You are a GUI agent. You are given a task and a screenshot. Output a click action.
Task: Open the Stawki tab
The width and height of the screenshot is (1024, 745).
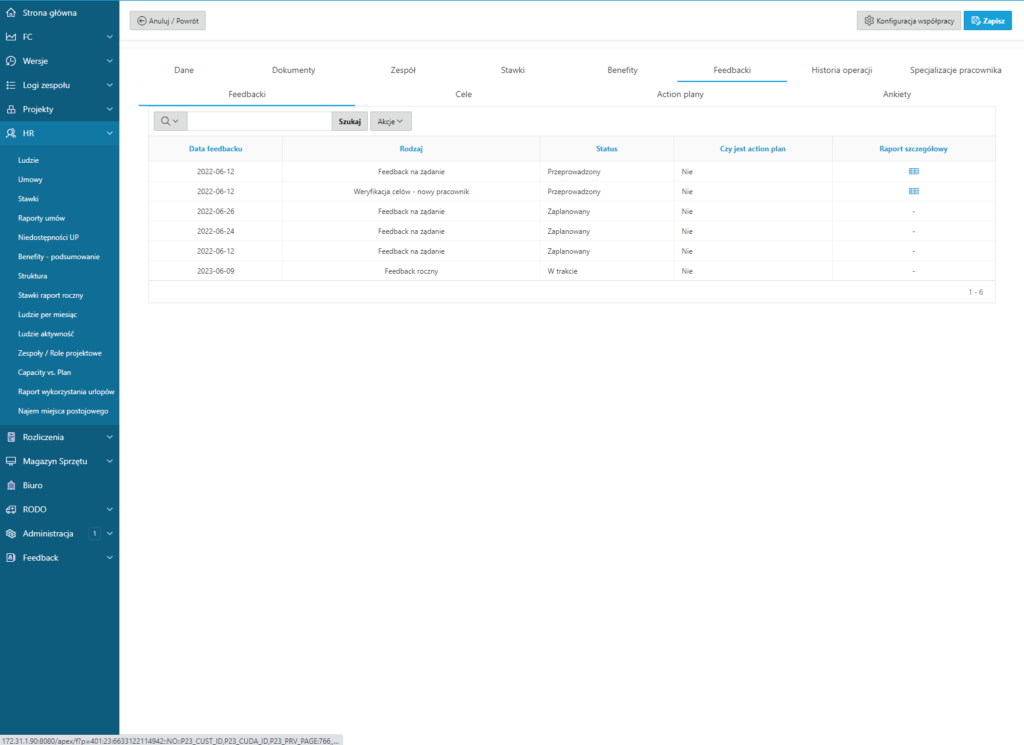513,70
